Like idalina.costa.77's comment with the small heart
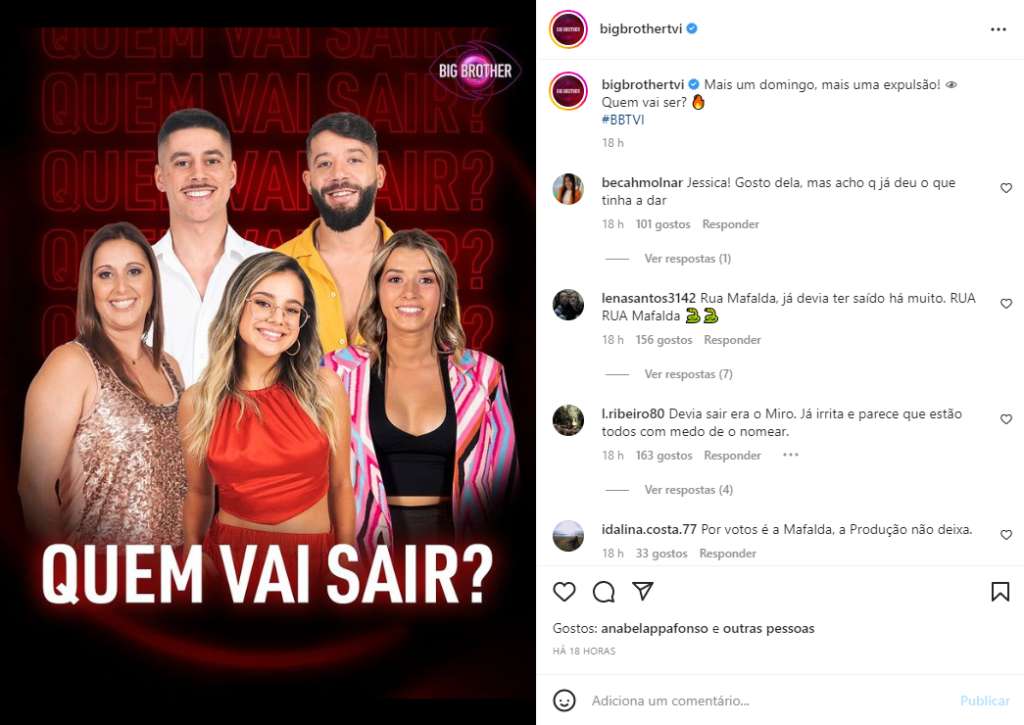The width and height of the screenshot is (1024, 725). pyautogui.click(x=1006, y=535)
